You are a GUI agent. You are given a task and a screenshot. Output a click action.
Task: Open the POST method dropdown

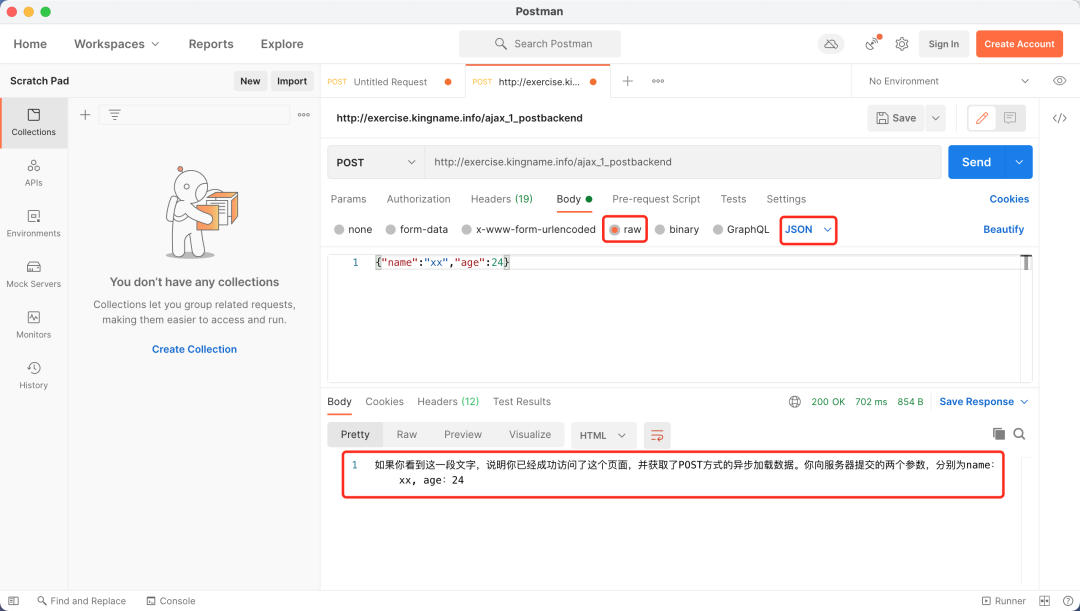[x=376, y=163]
